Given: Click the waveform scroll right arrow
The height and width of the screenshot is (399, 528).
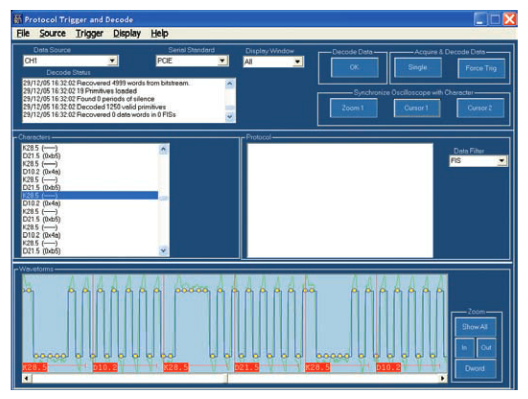Looking at the screenshot, I should (443, 378).
